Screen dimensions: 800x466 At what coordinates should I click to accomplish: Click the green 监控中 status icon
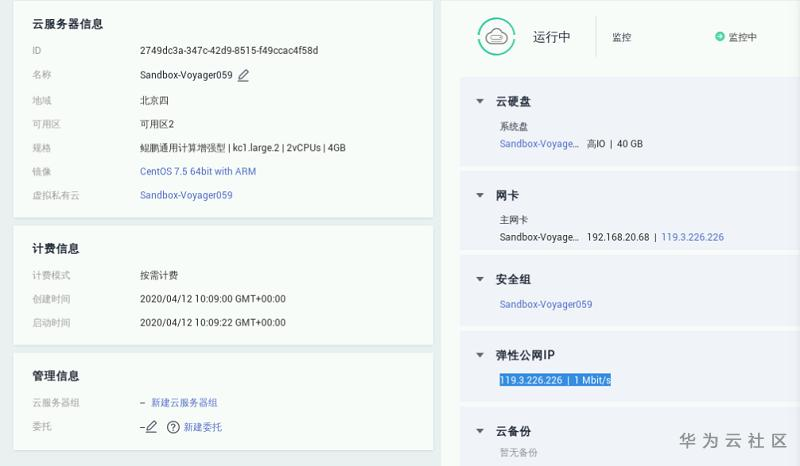pyautogui.click(x=719, y=36)
